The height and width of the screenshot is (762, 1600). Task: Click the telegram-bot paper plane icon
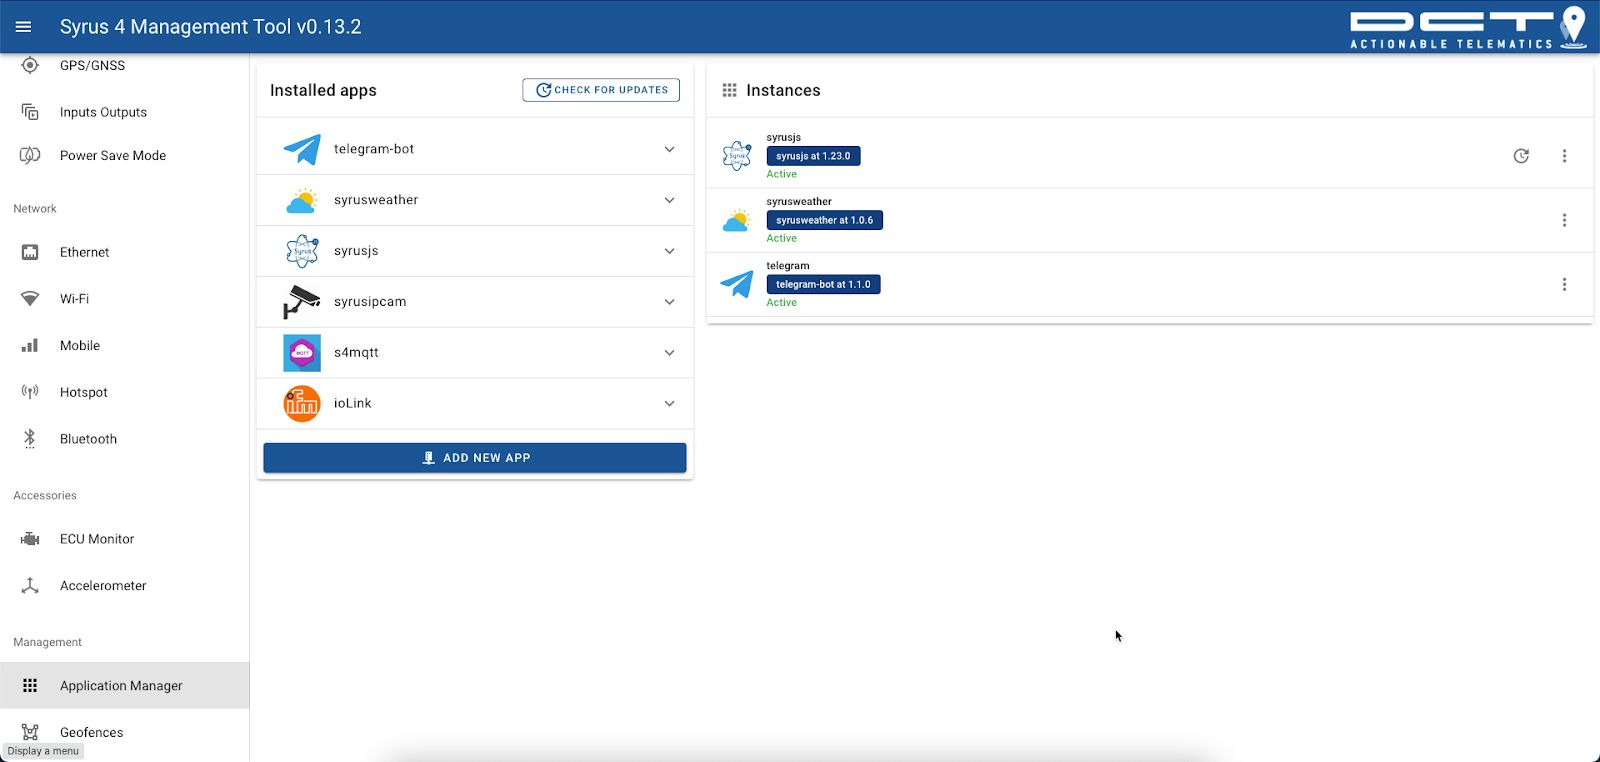(301, 149)
